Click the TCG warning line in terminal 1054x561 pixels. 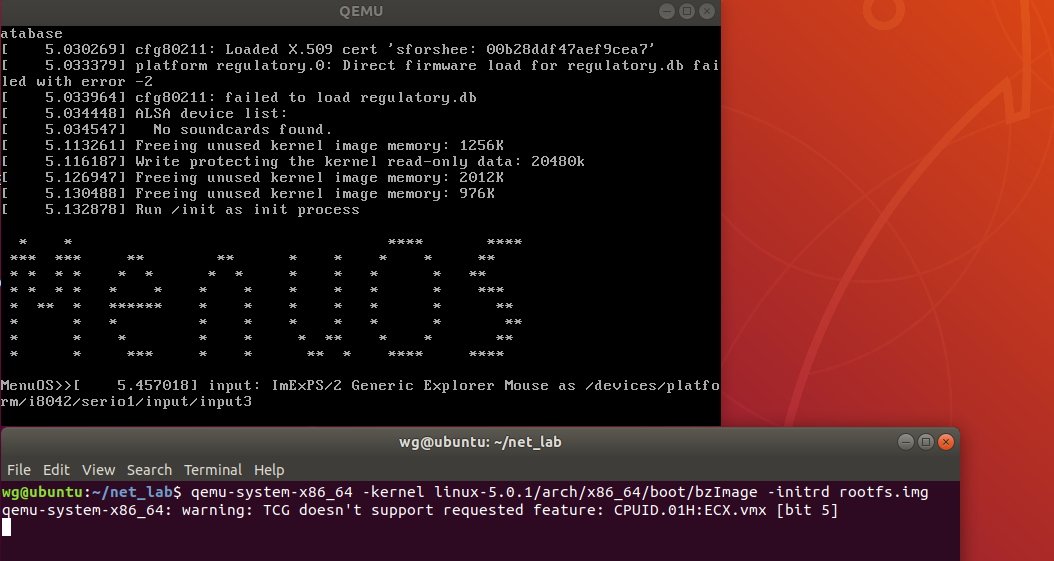pyautogui.click(x=420, y=511)
